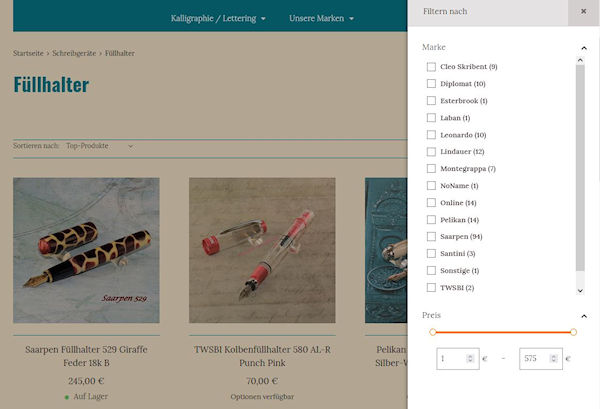Image resolution: width=600 pixels, height=409 pixels.
Task: Check the Diplomat brand filter
Action: pos(431,83)
